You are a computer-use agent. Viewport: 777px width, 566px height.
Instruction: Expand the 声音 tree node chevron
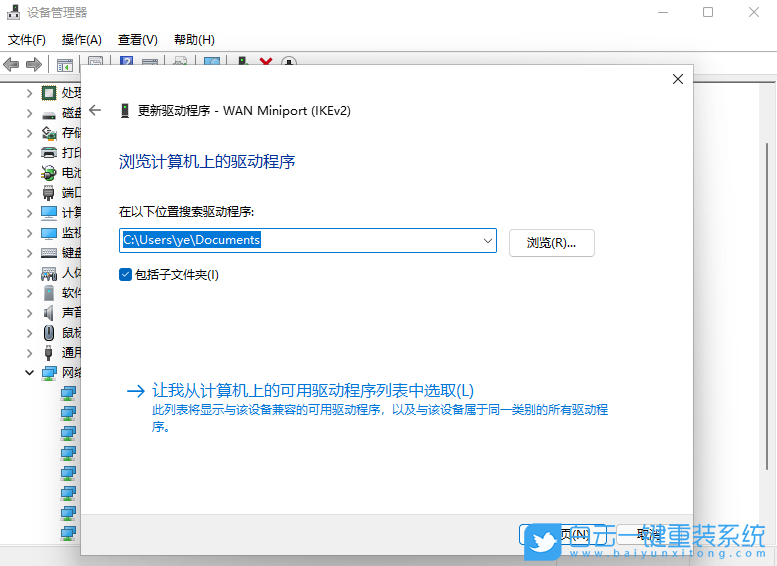[29, 313]
